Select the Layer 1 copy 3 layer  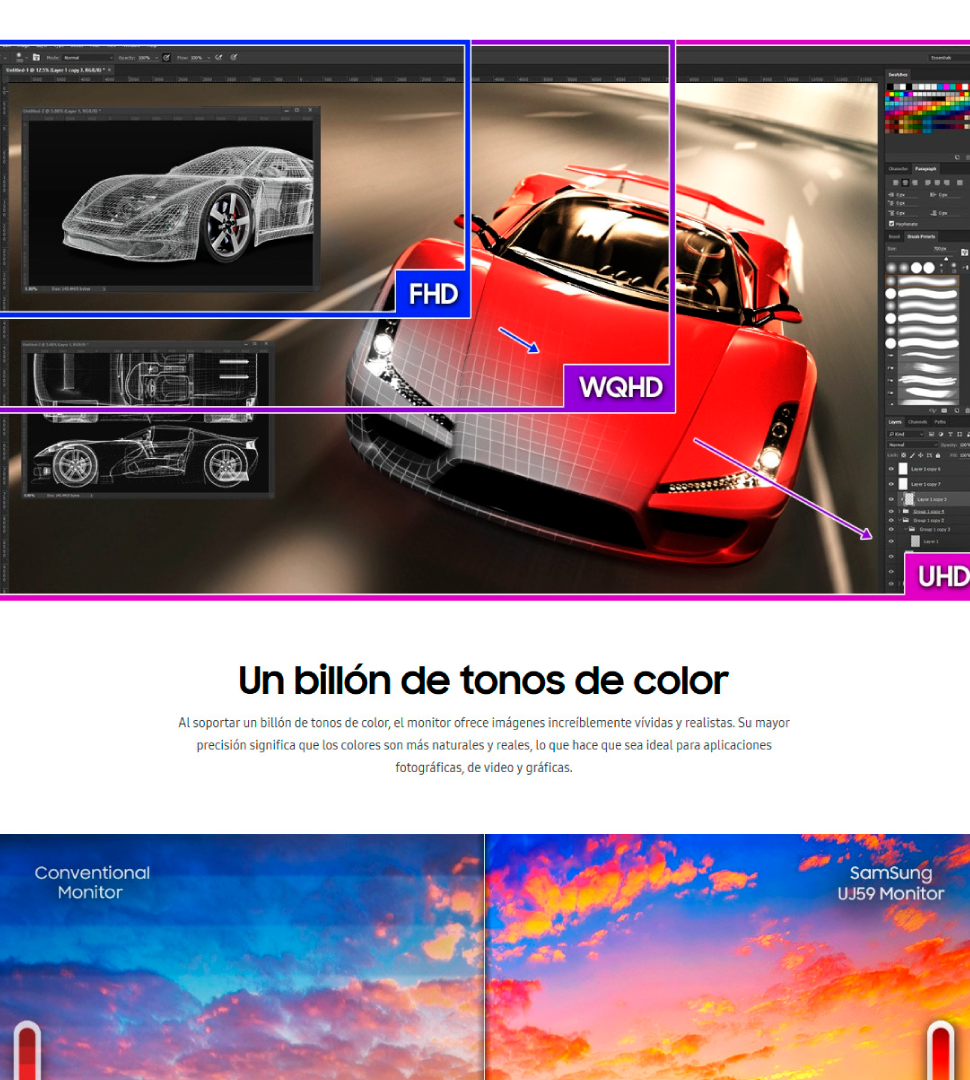[931, 498]
